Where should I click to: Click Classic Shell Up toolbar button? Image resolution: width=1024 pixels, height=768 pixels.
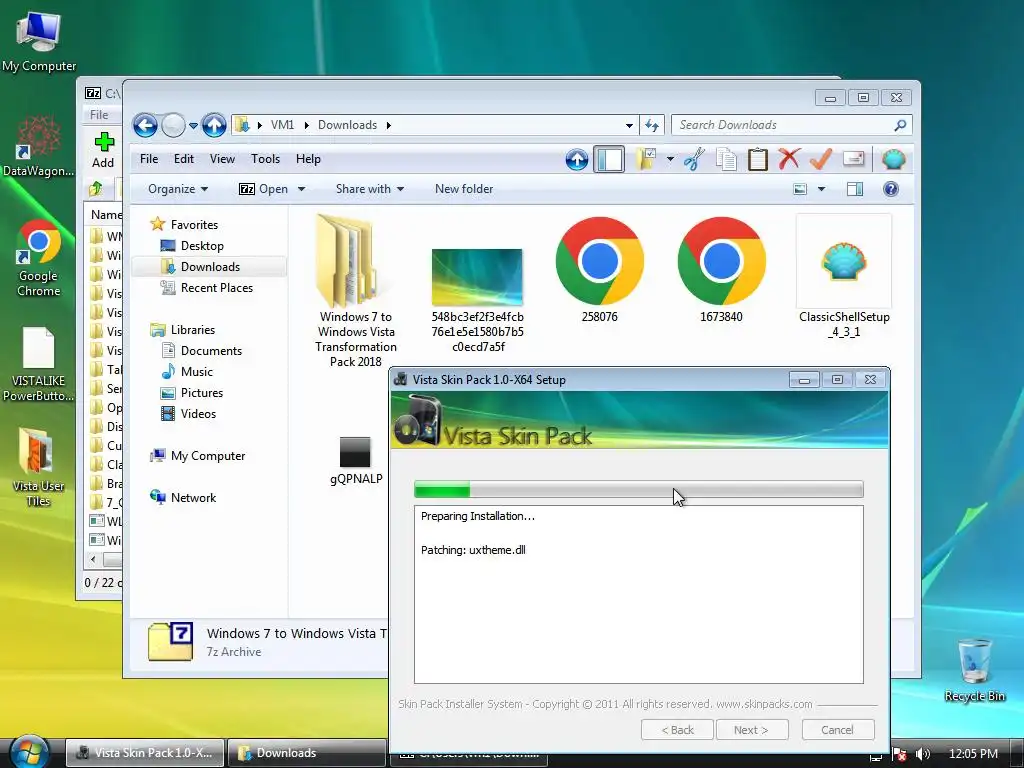click(x=577, y=159)
